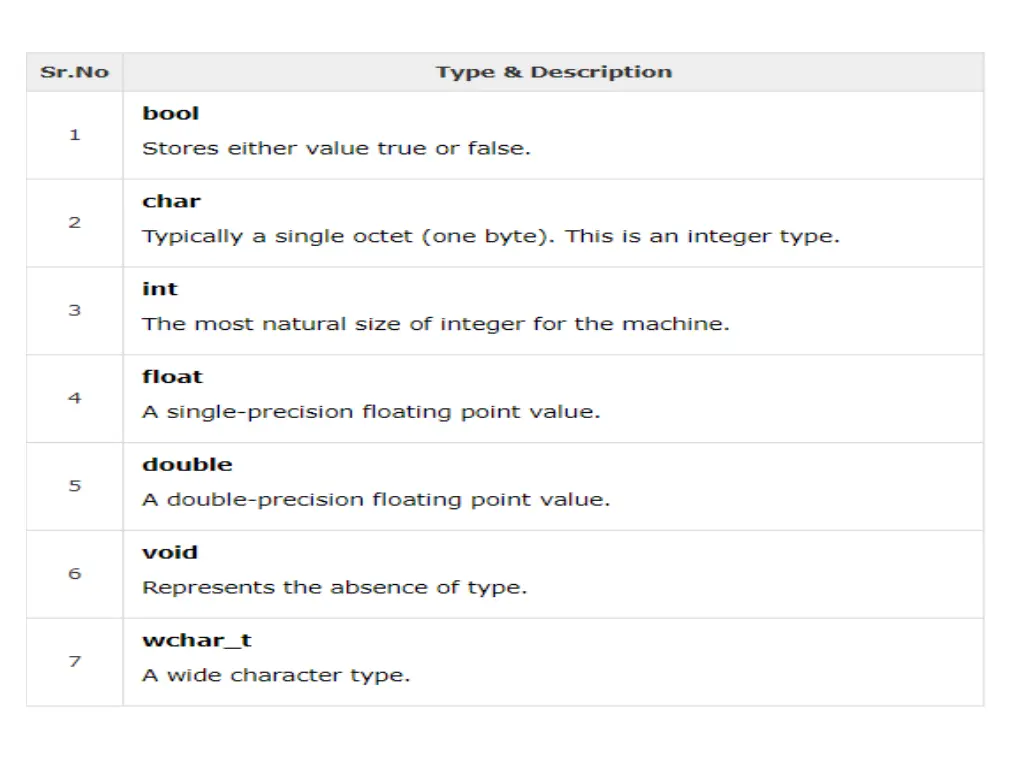
Task: Click the void type name
Action: [170, 552]
